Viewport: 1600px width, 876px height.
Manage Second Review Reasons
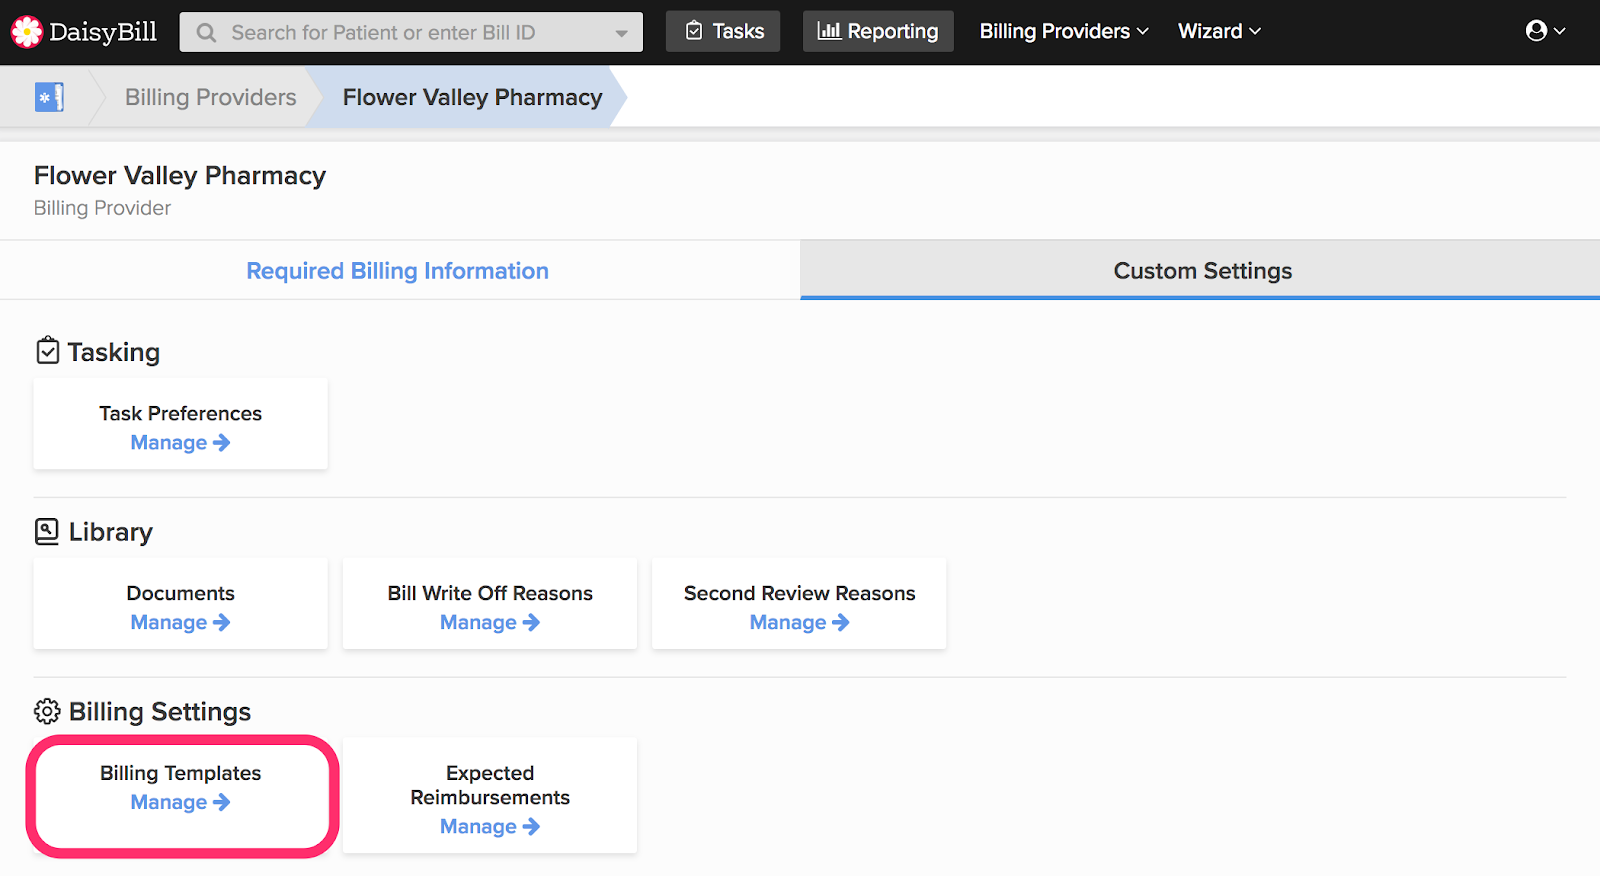coord(799,622)
